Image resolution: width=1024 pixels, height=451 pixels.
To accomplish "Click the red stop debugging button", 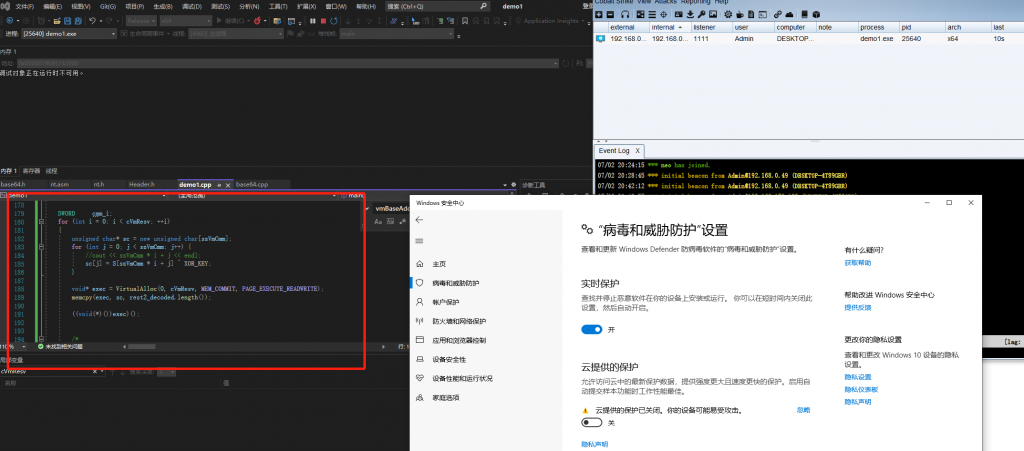I will click(323, 20).
